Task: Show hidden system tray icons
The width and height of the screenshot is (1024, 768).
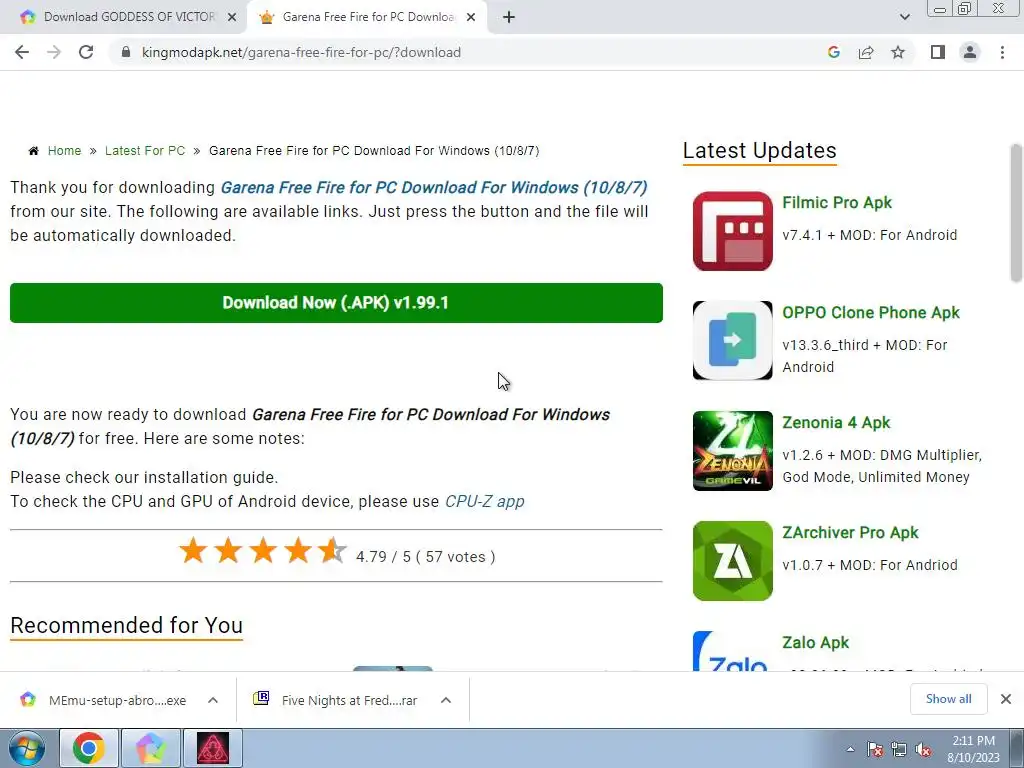Action: click(850, 749)
